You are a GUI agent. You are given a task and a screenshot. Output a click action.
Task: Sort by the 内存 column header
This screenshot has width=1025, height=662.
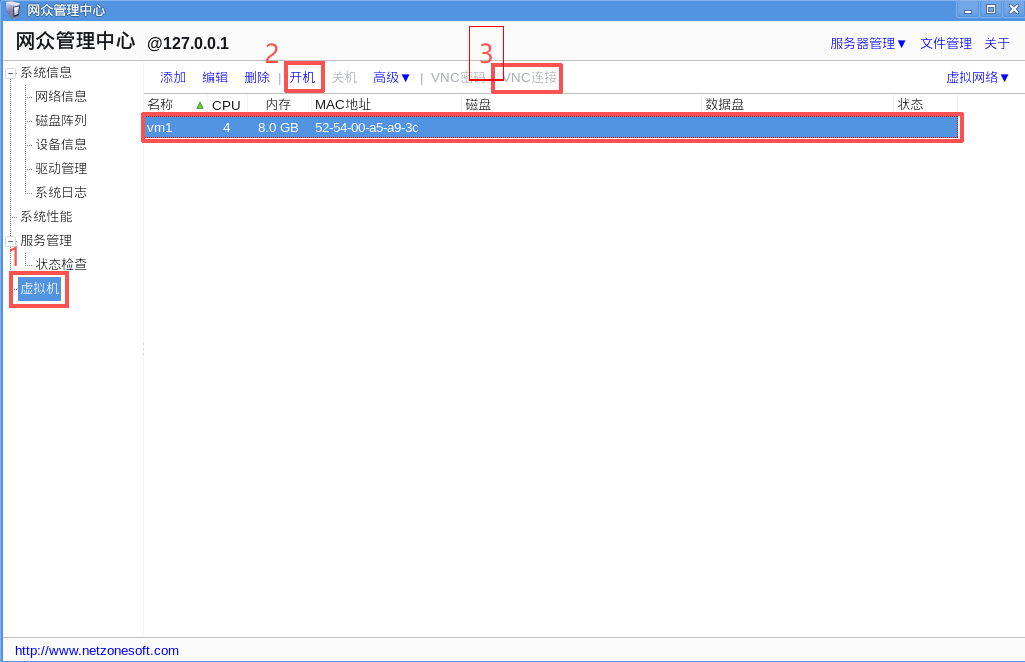coord(278,105)
